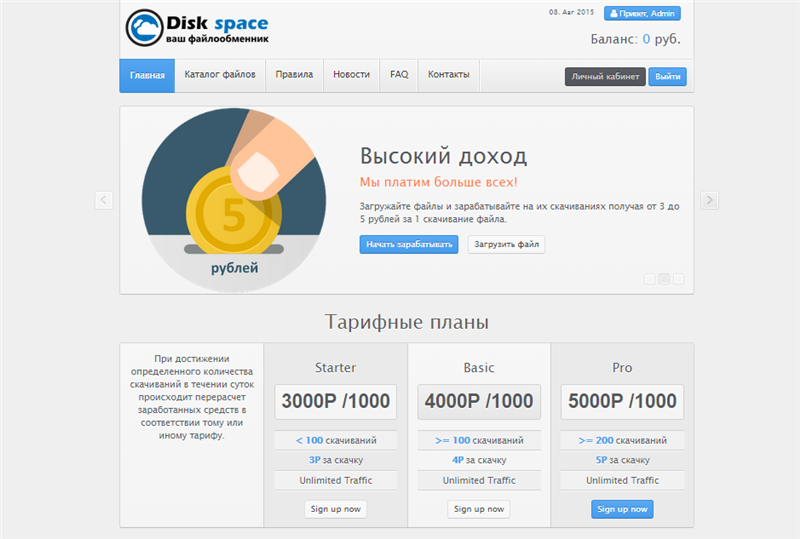Open the Новости menu item
Viewport: 800px width, 539px height.
(352, 75)
